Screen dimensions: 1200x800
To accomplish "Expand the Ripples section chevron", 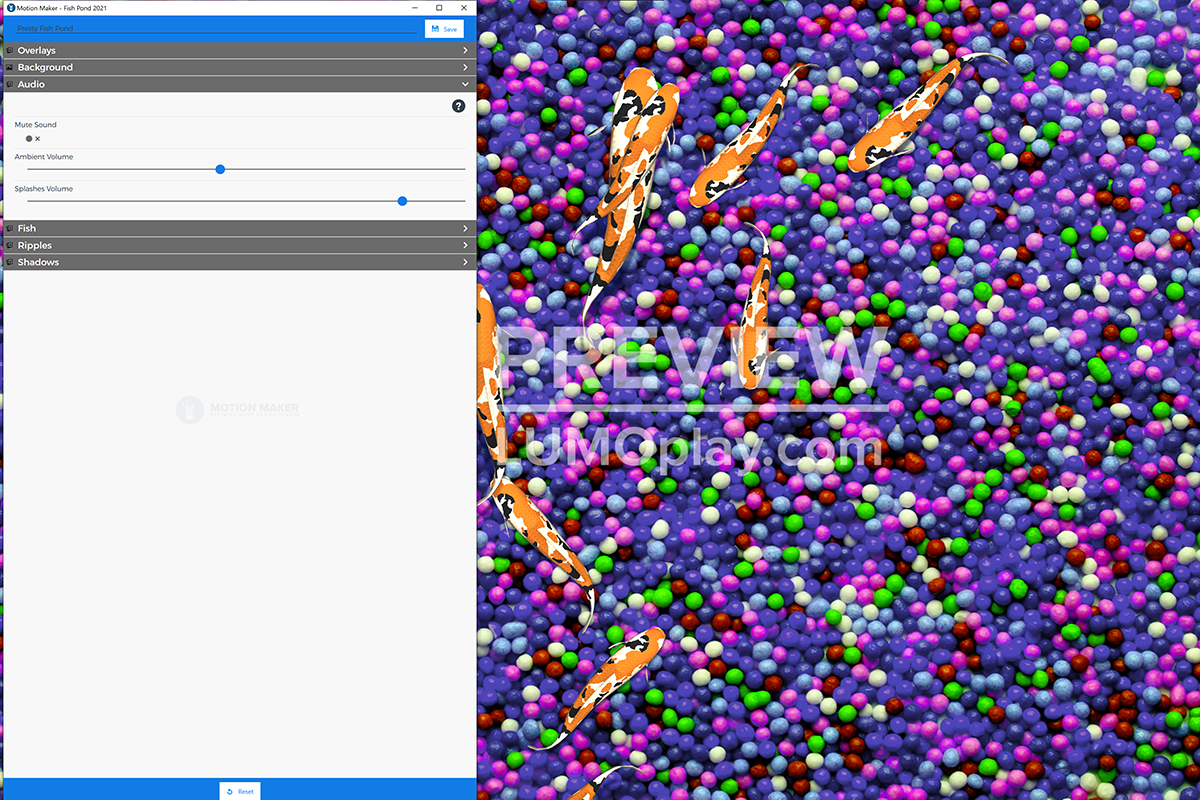I will pos(465,245).
